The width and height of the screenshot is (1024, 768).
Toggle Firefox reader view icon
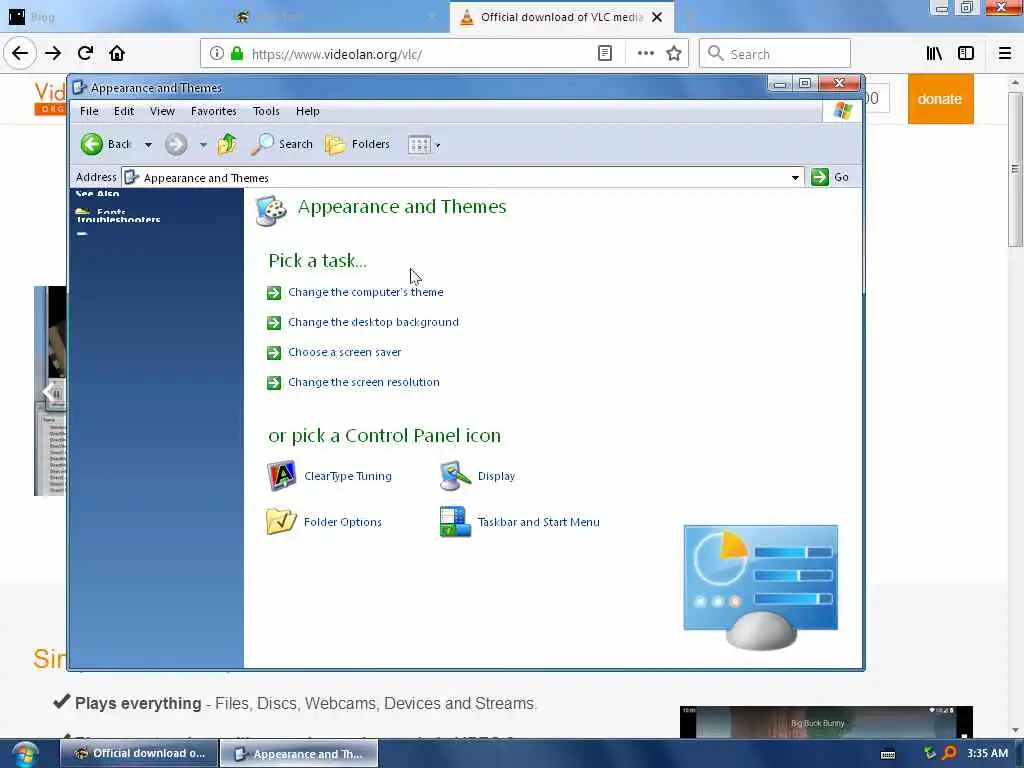pyautogui.click(x=605, y=54)
